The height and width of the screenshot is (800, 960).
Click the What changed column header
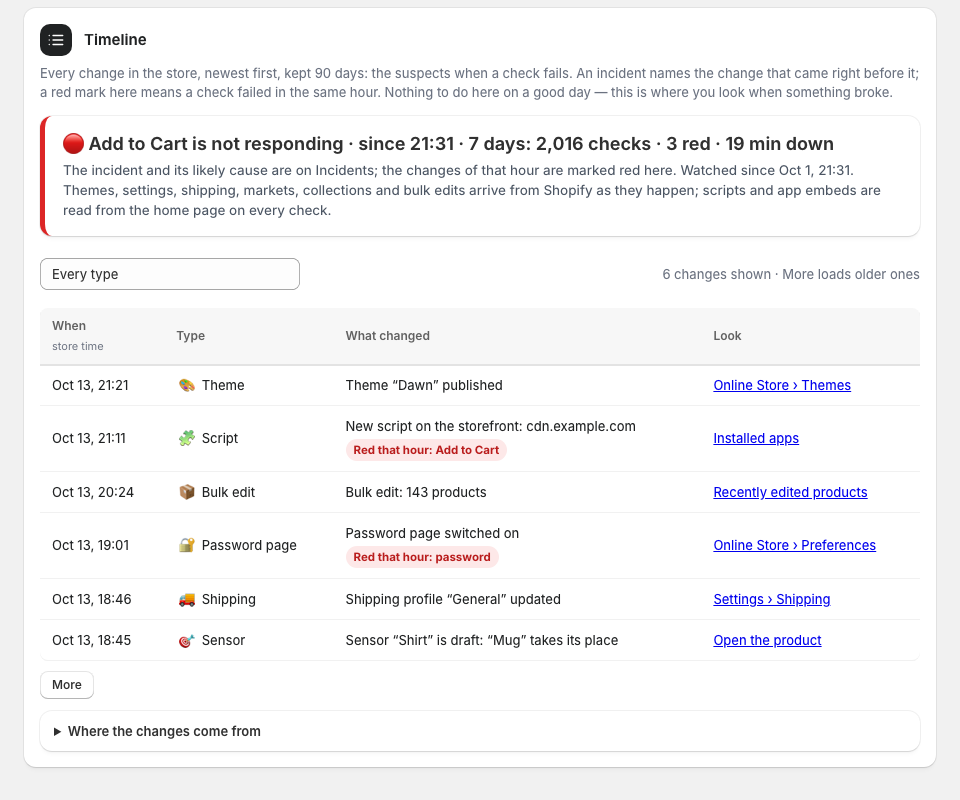click(x=388, y=335)
